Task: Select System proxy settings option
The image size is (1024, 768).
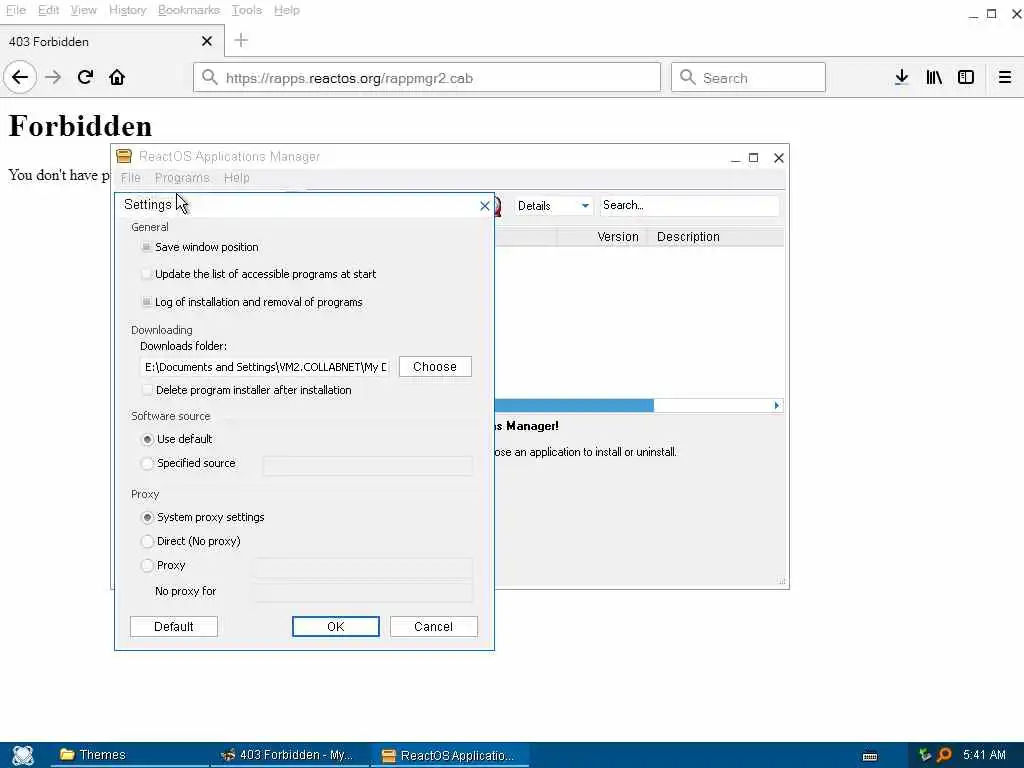Action: [x=148, y=517]
